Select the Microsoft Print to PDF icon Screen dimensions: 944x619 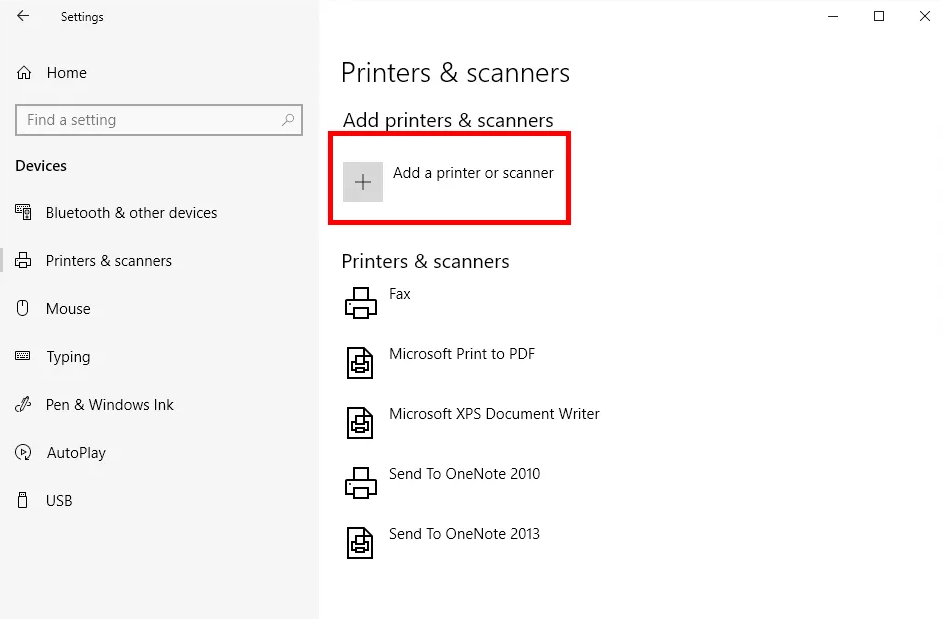pos(360,362)
